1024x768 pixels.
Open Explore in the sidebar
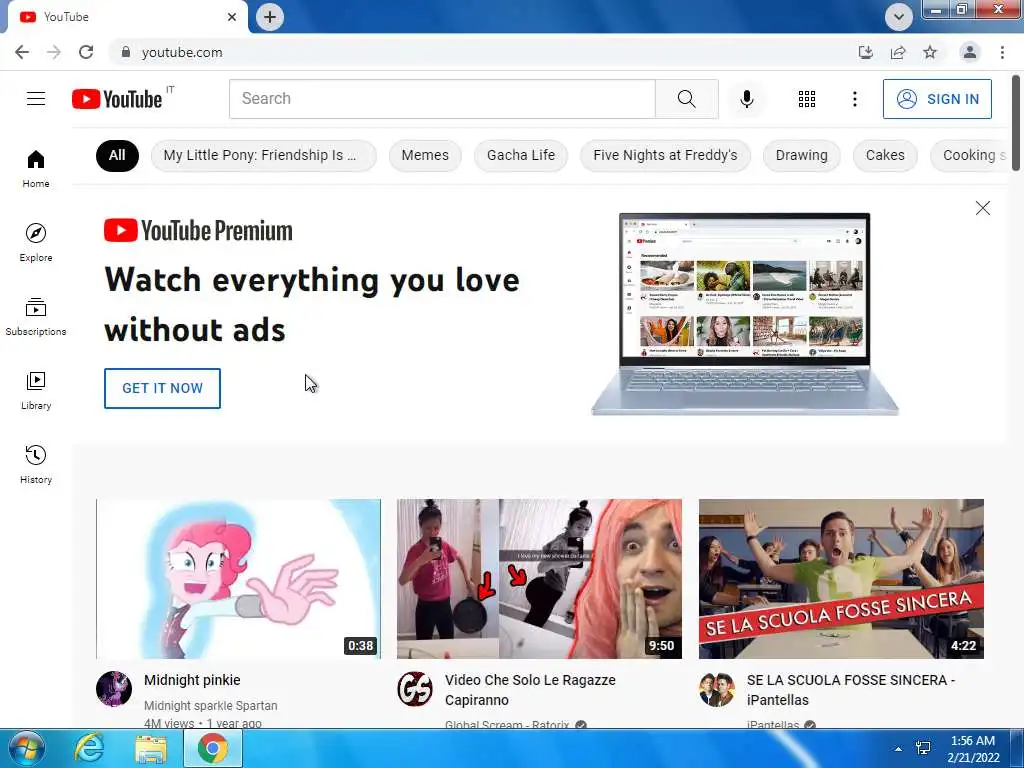point(36,242)
